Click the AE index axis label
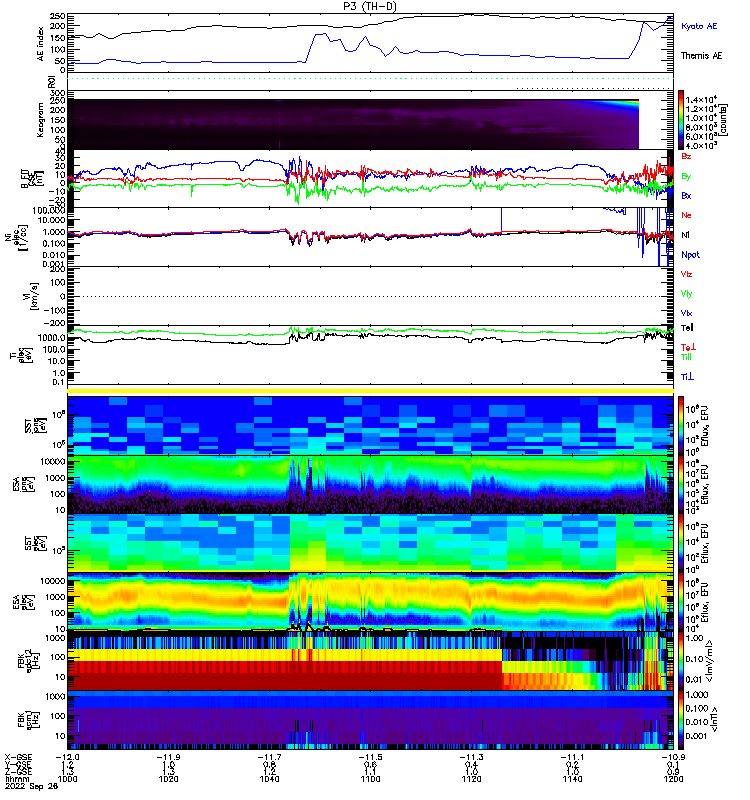 click(40, 44)
